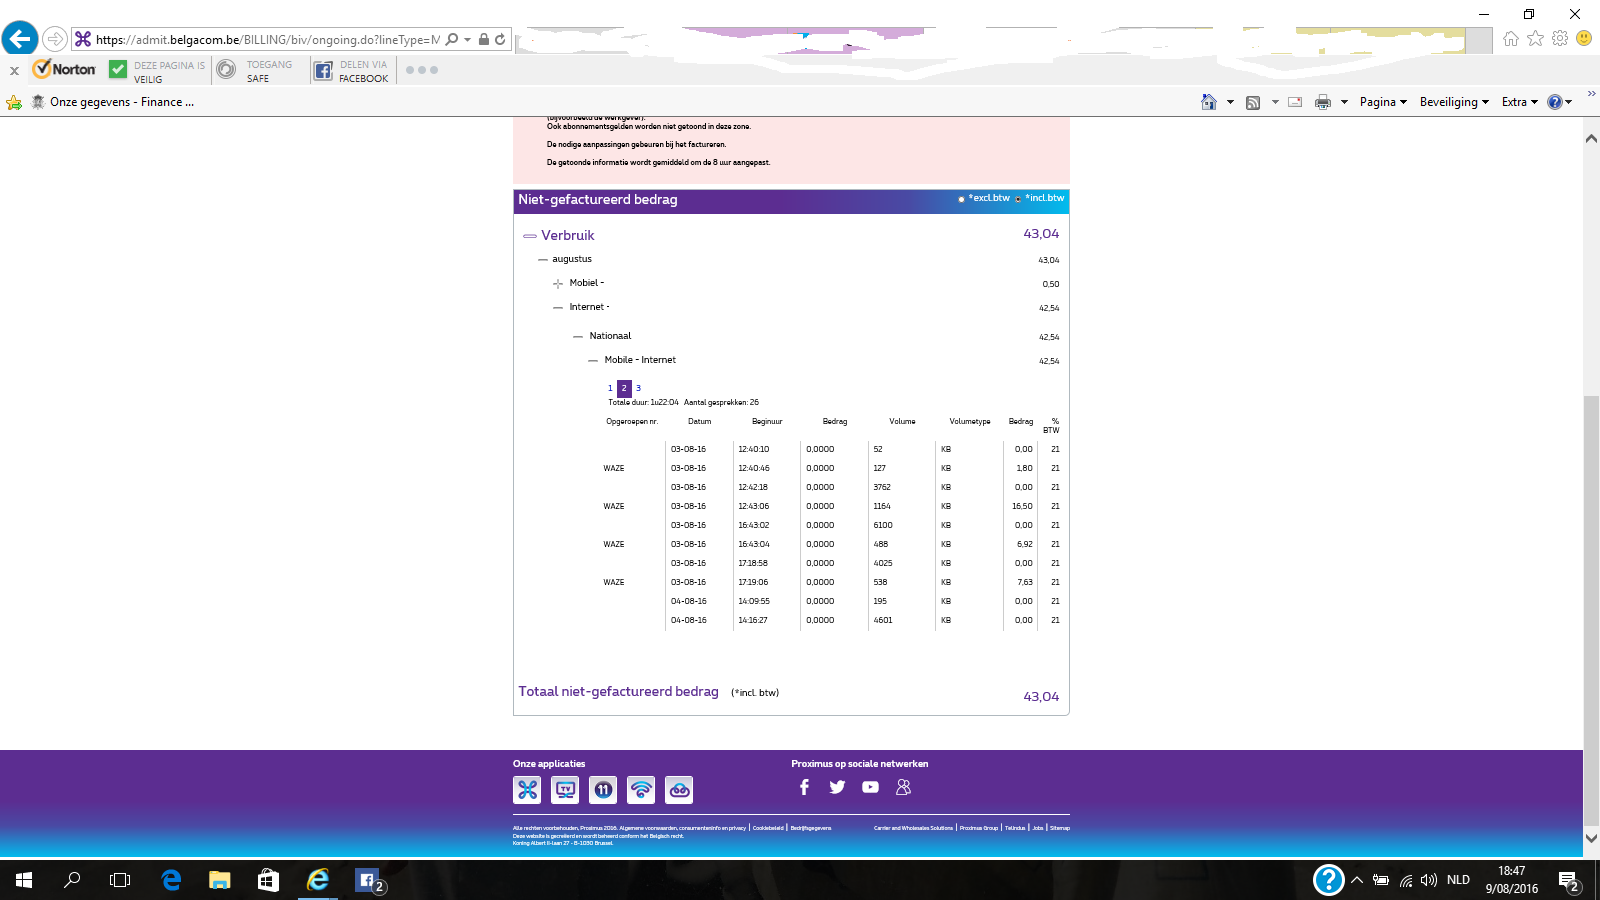Open the Proximus cloud app icon
Viewport: 1600px width, 900px height.
[679, 790]
